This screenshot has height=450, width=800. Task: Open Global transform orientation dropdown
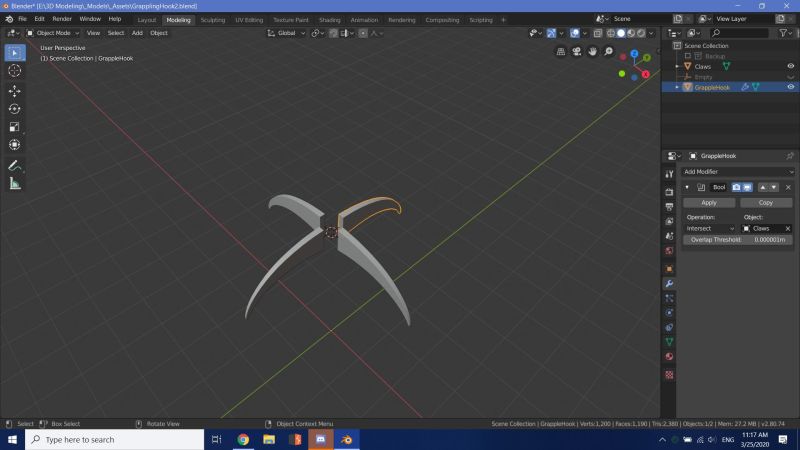tap(286, 33)
